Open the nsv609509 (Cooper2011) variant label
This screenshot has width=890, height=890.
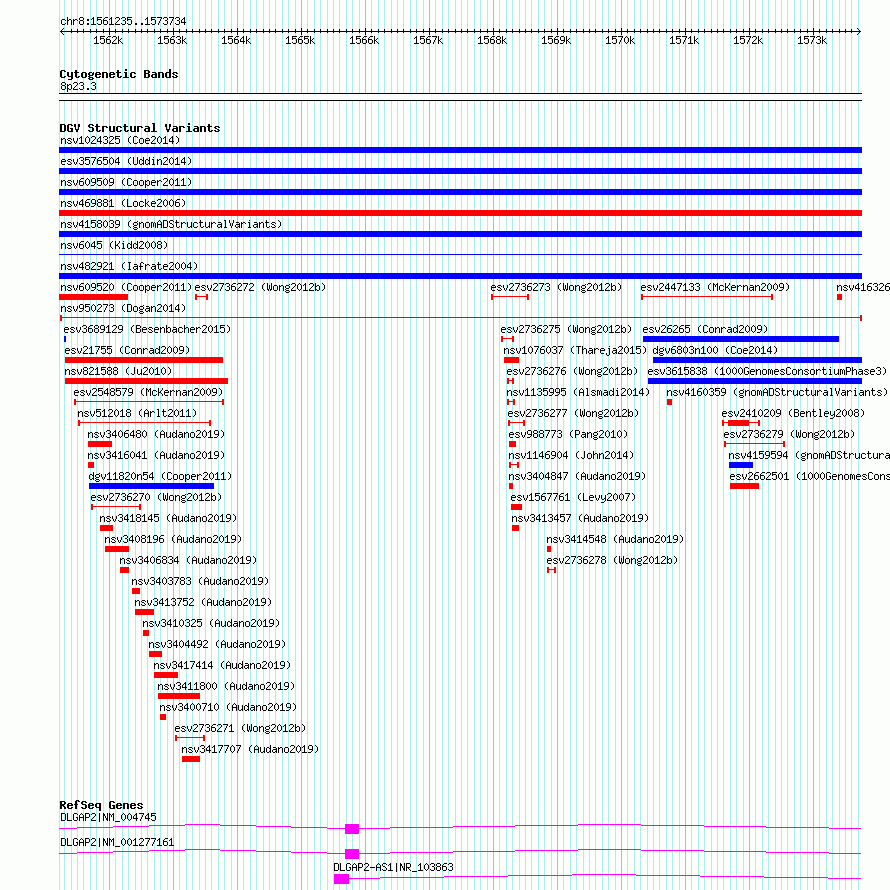[126, 182]
